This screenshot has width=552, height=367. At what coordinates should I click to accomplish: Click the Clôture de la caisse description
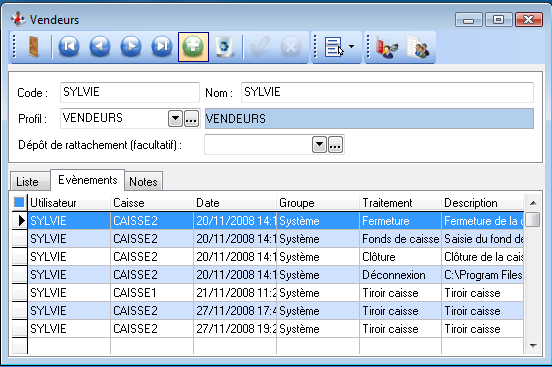tap(483, 257)
